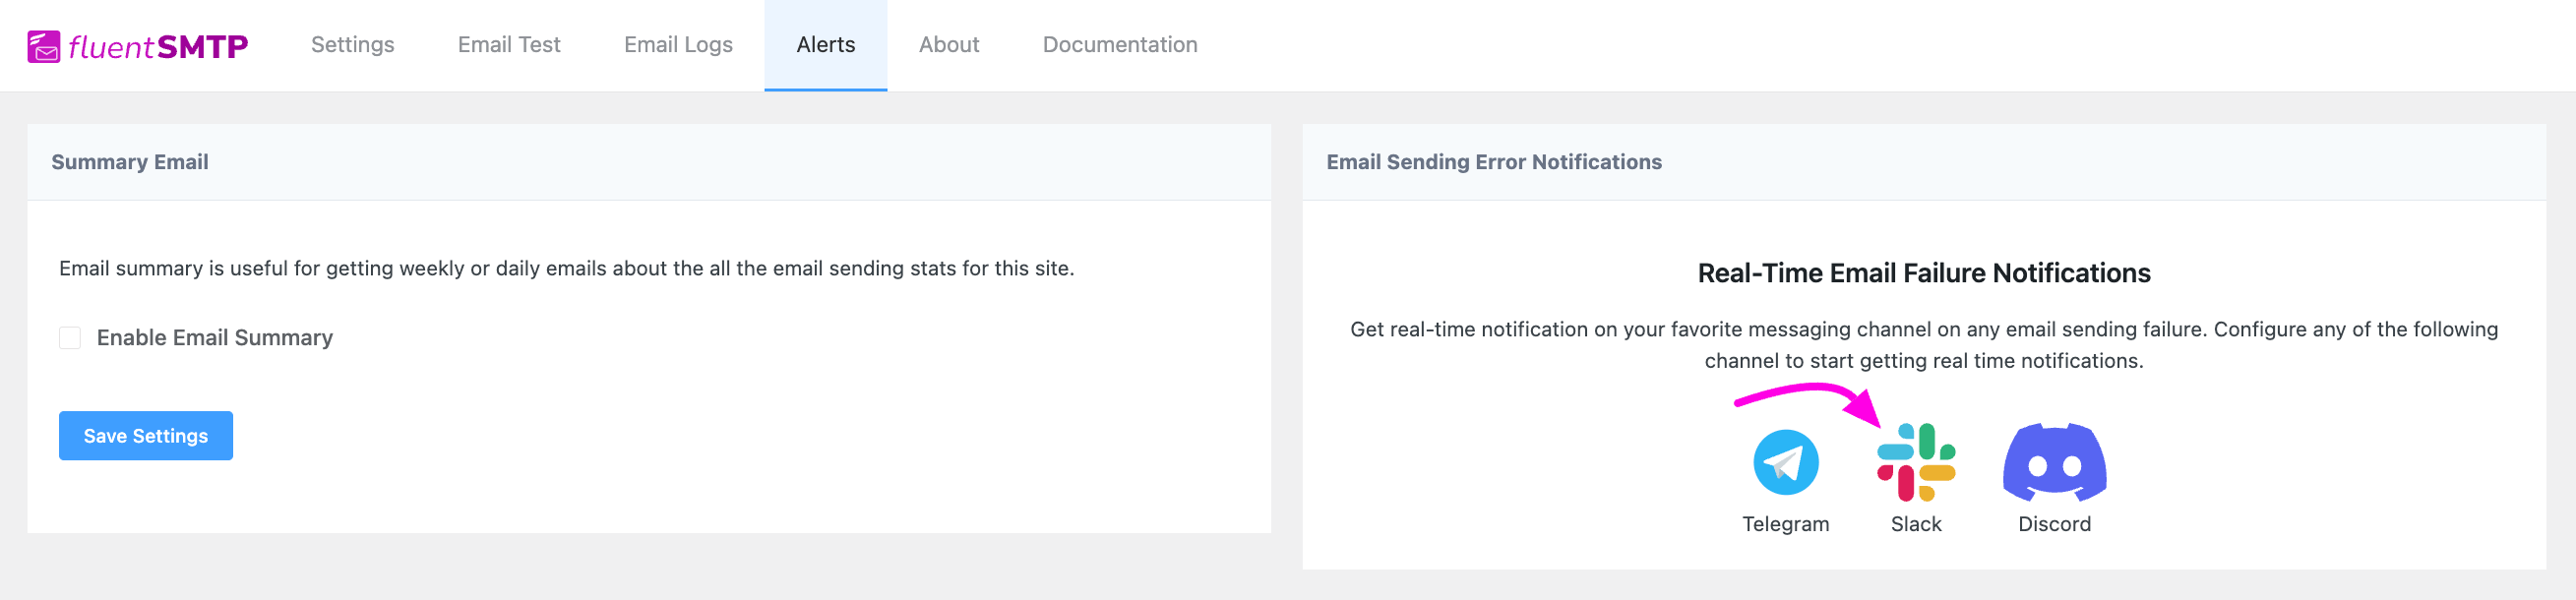Click the Telegram label text
This screenshot has height=600, width=2576.
coord(1785,524)
